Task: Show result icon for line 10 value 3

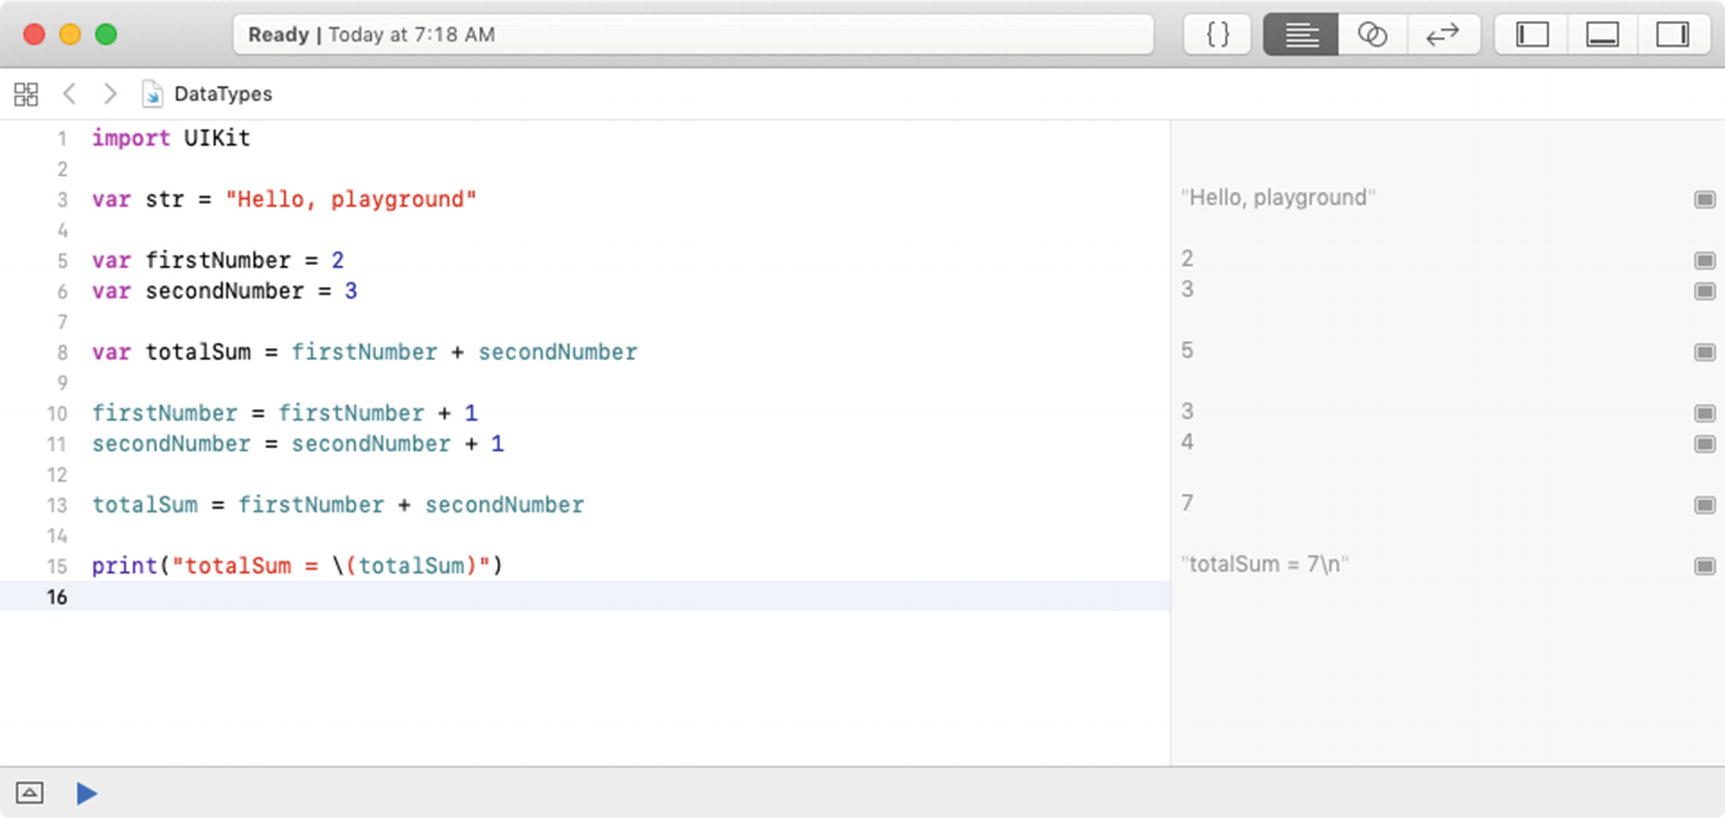Action: click(x=1705, y=413)
